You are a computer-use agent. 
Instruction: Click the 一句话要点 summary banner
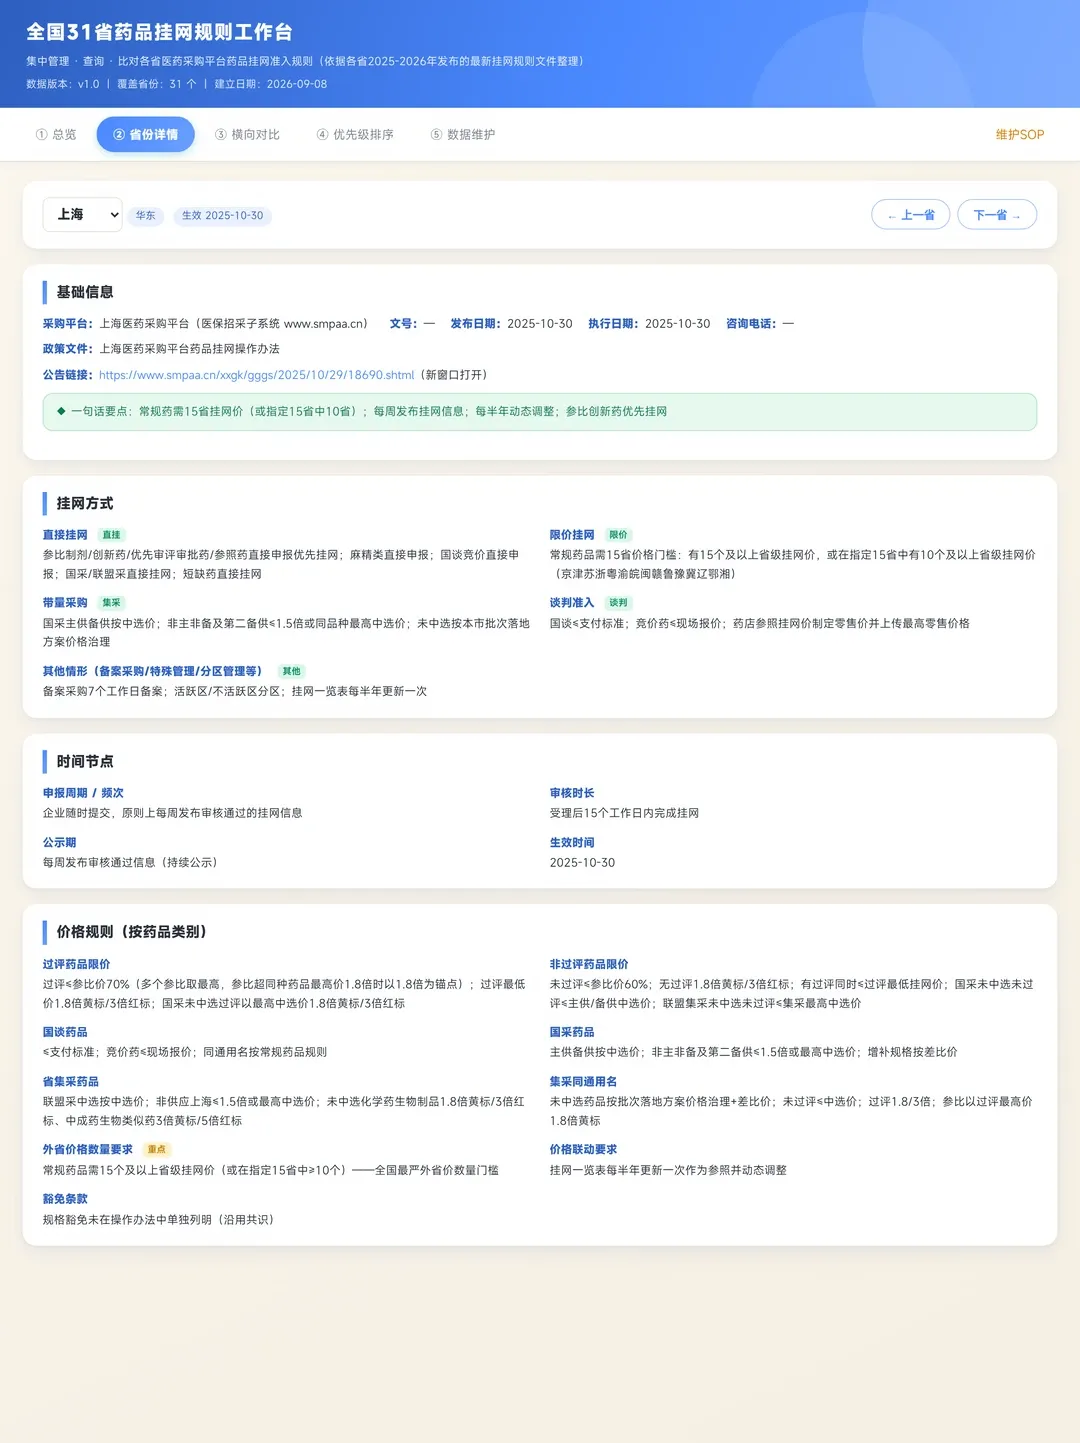pyautogui.click(x=540, y=412)
